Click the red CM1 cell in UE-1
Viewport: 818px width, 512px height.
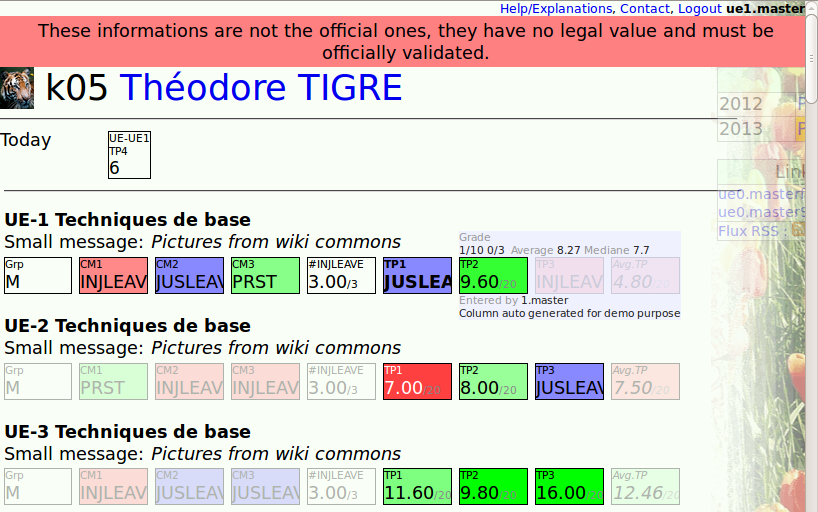114,275
